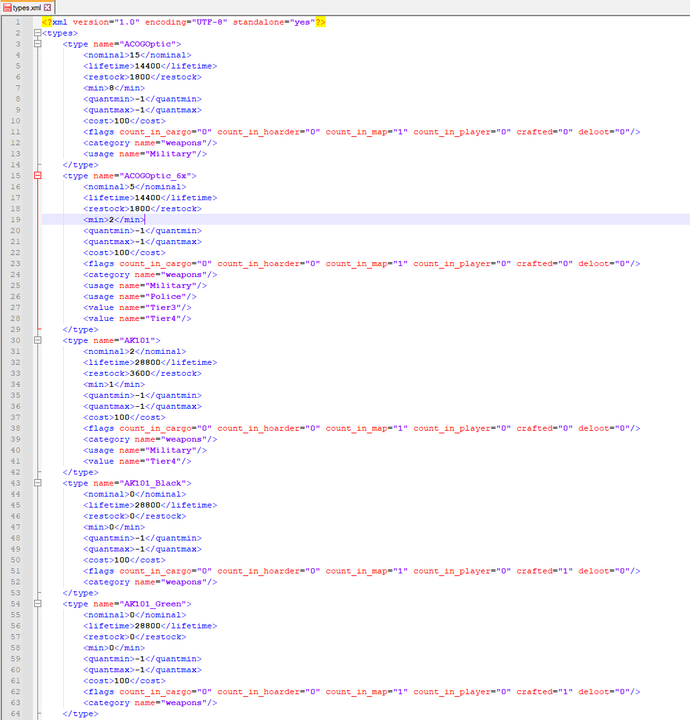Click value name="Tier3" on line 27
The image size is (690, 720).
coord(137,308)
